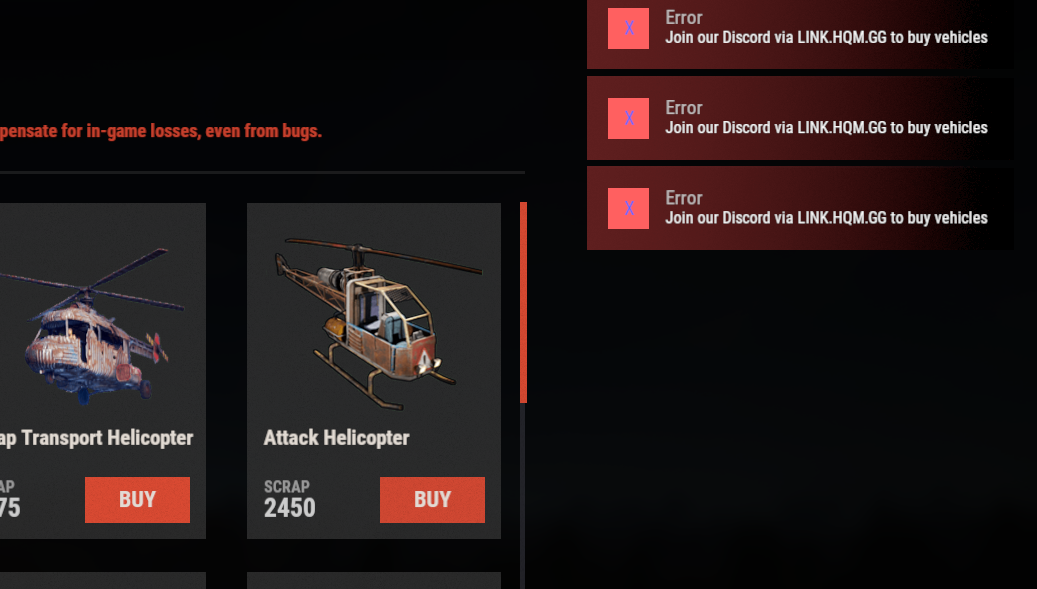Click the SCRAP label above 2450
Viewport: 1037px width, 589px height.
[286, 487]
